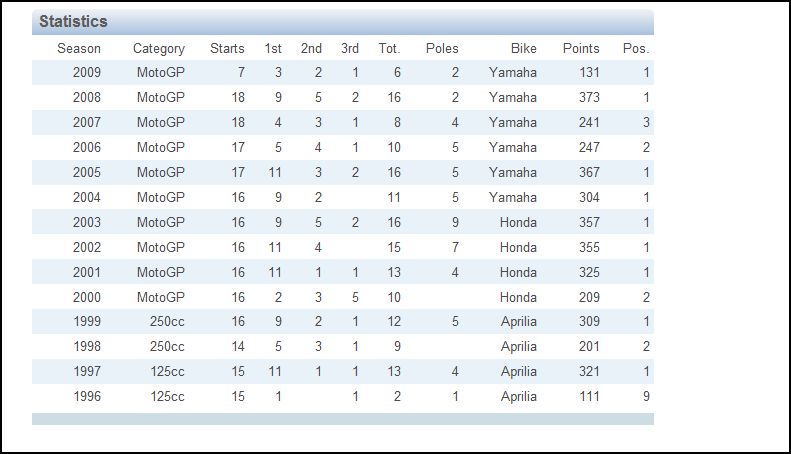Image resolution: width=791 pixels, height=454 pixels.
Task: Click the 250cc category for 1999
Action: [x=167, y=321]
